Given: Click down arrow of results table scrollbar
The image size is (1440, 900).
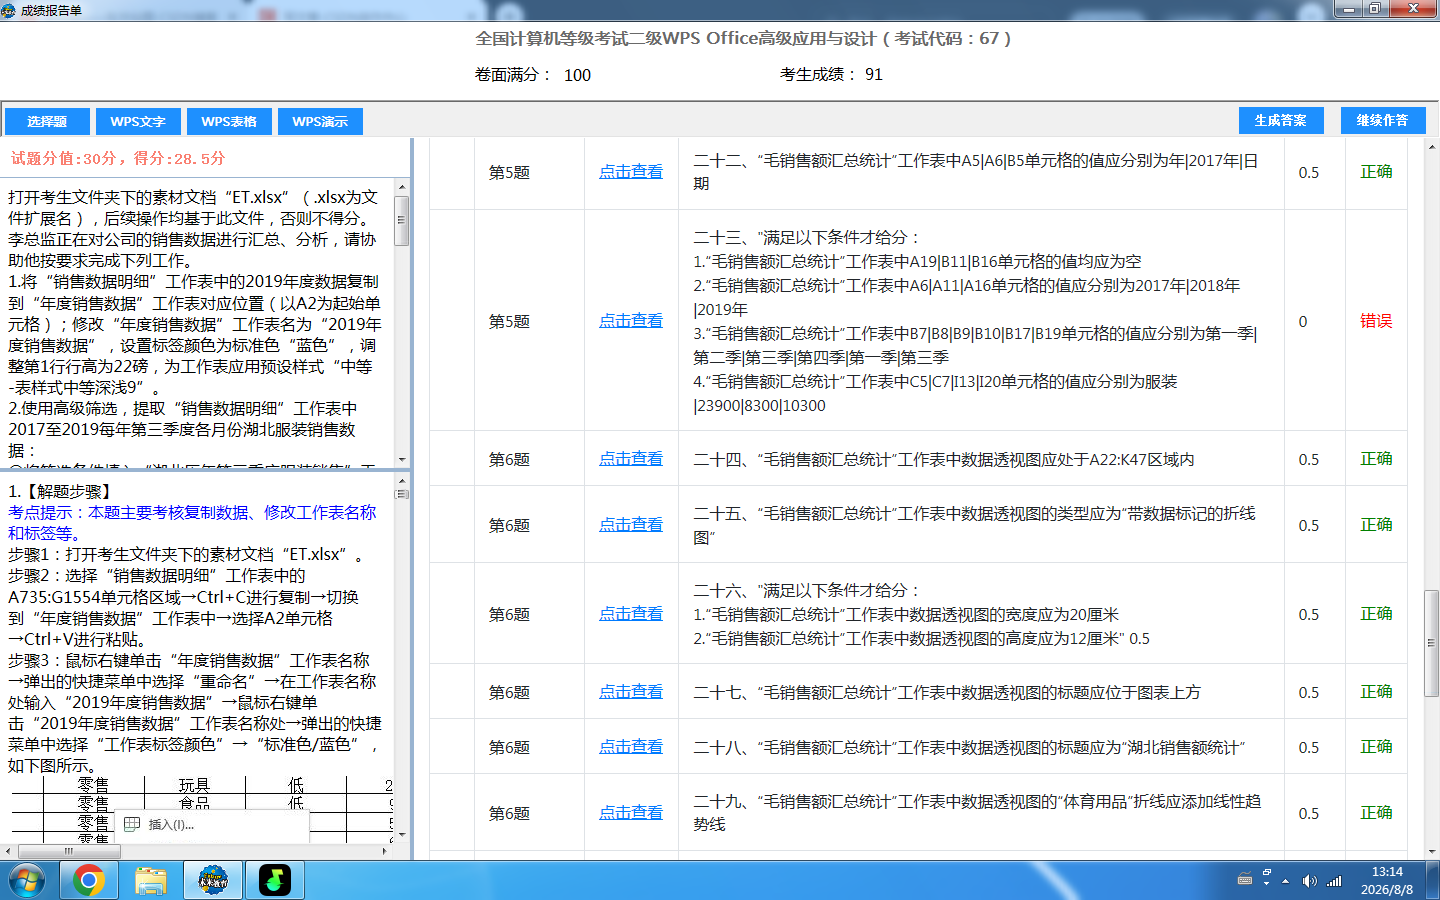Looking at the screenshot, I should [1432, 852].
